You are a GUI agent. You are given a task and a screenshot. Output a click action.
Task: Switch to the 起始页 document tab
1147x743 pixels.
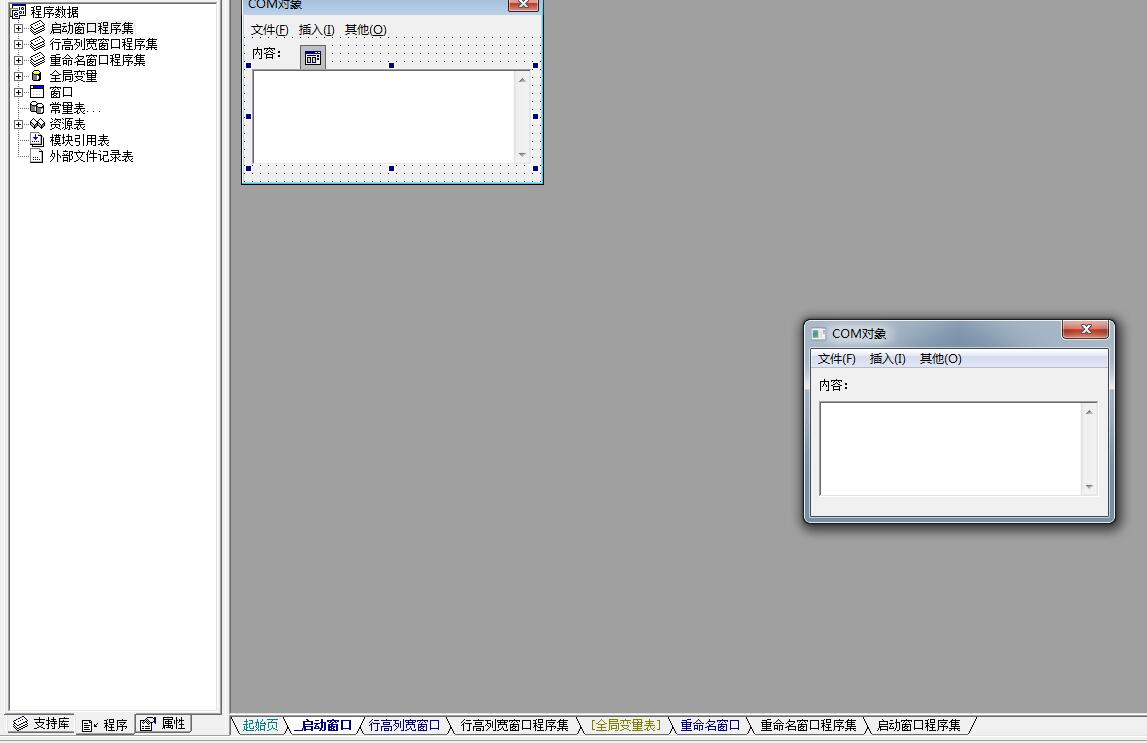(260, 726)
